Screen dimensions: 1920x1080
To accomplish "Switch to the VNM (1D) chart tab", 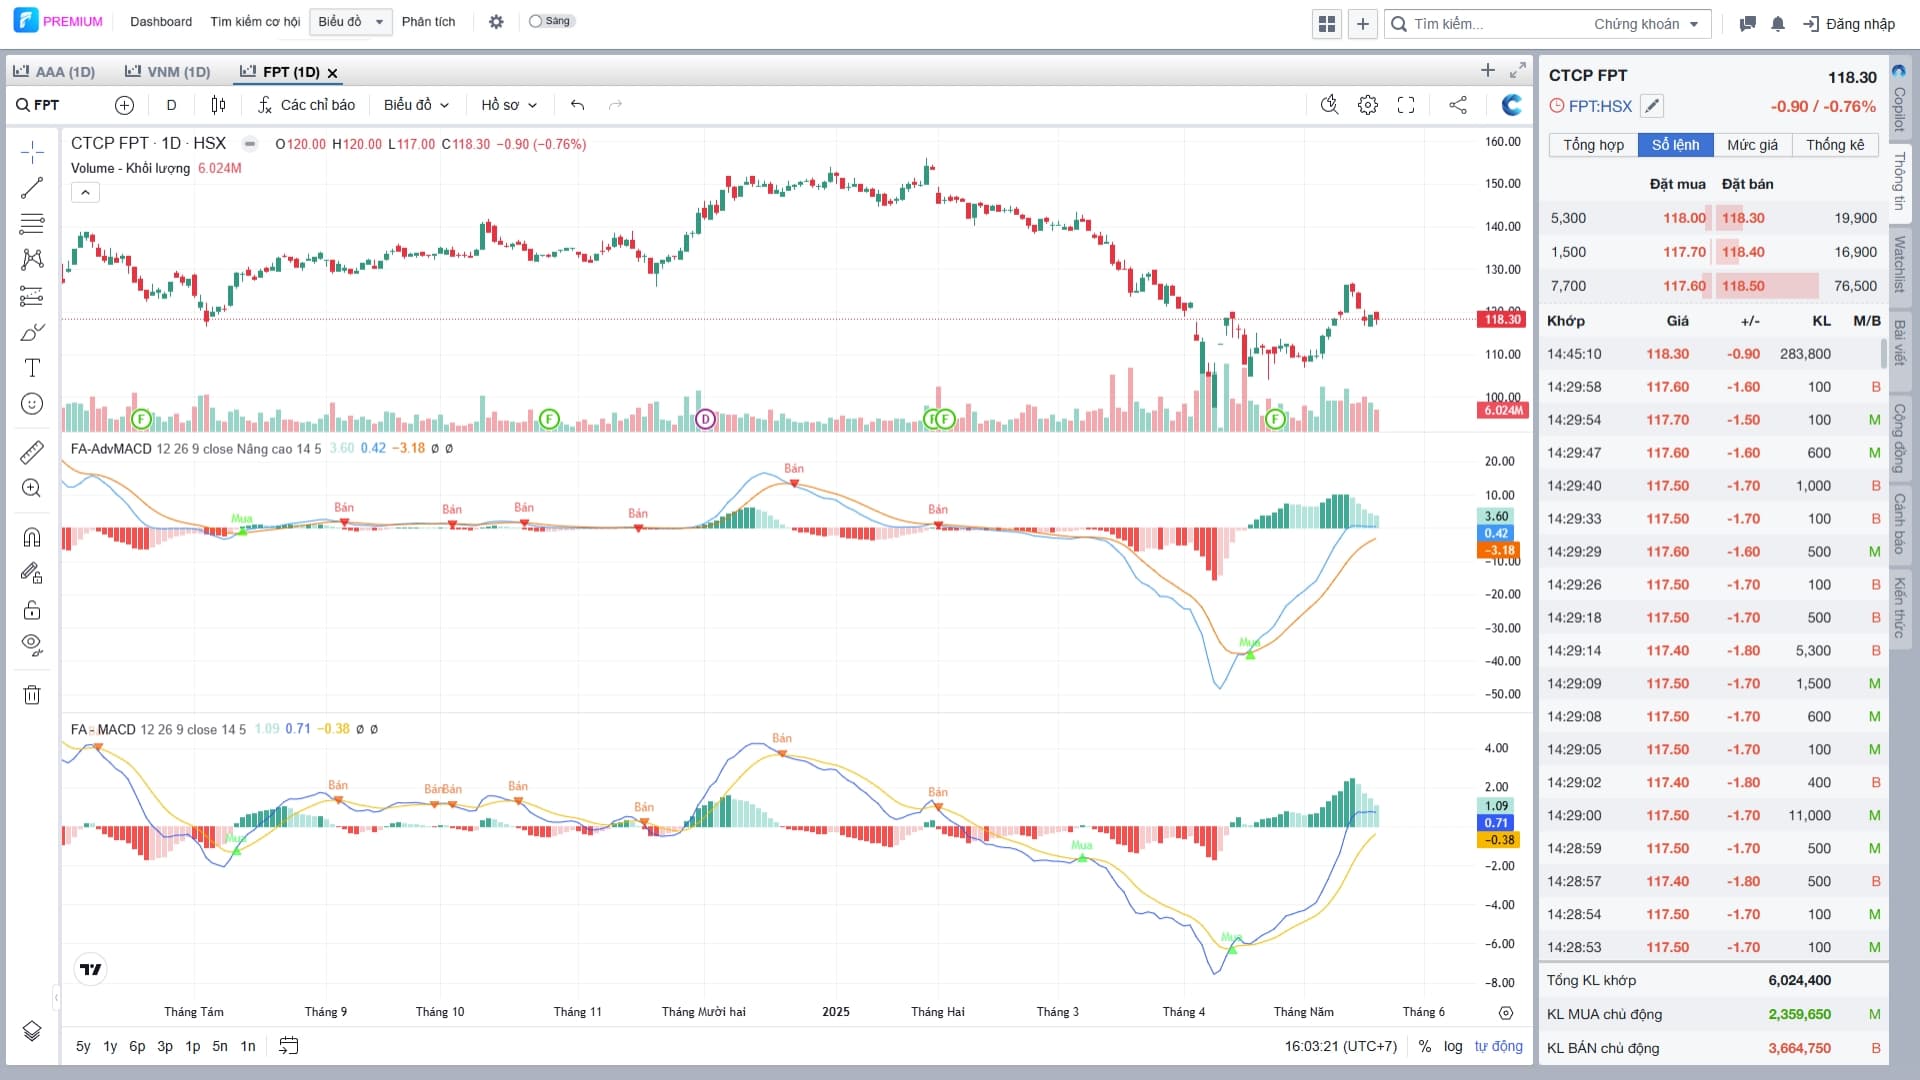I will click(168, 72).
